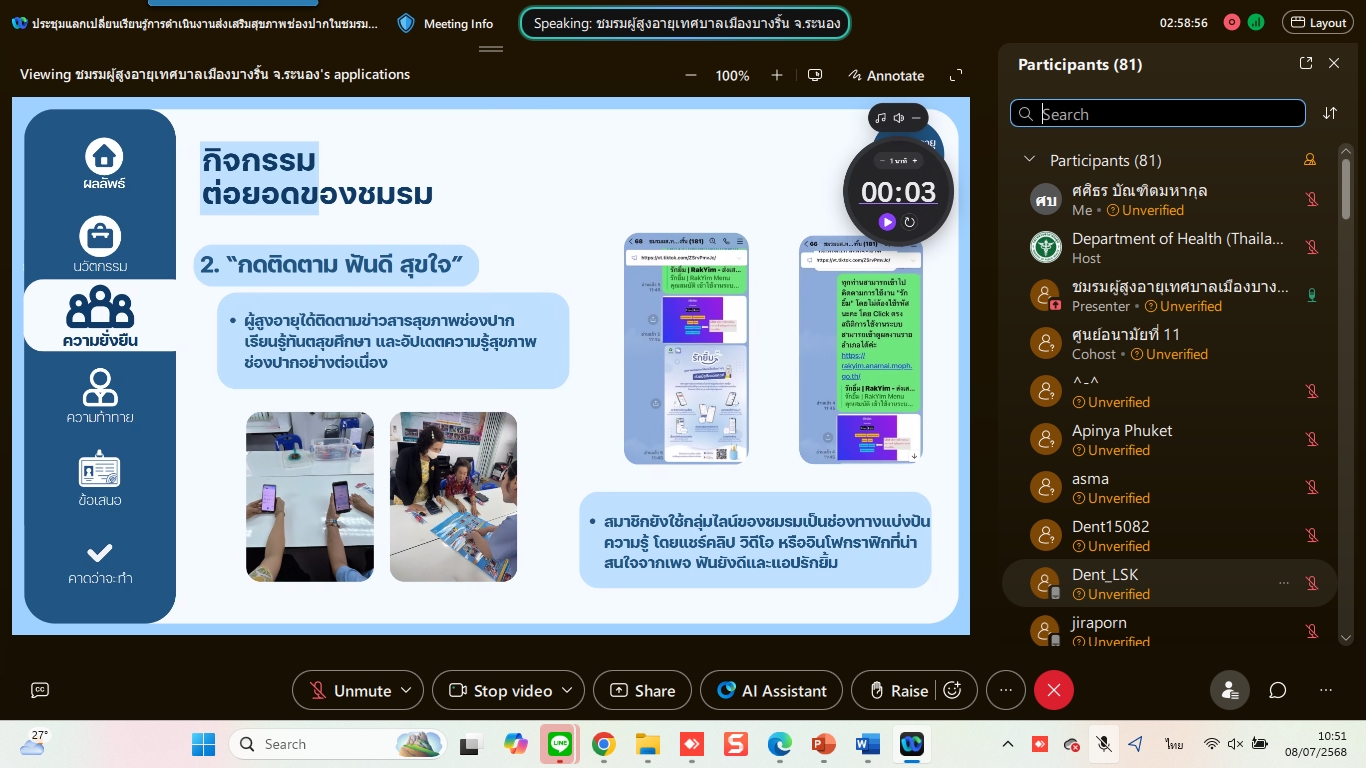
Task: Click the Annotate pencil tool
Action: [x=886, y=75]
